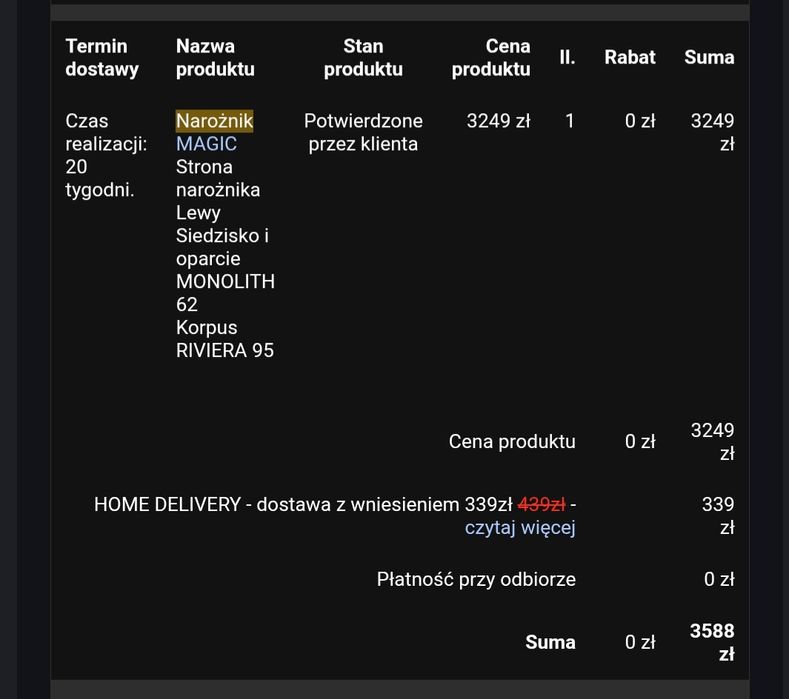This screenshot has width=789, height=699.
Task: Click the 'Strona narożnika Lewy' option text
Action: [218, 189]
